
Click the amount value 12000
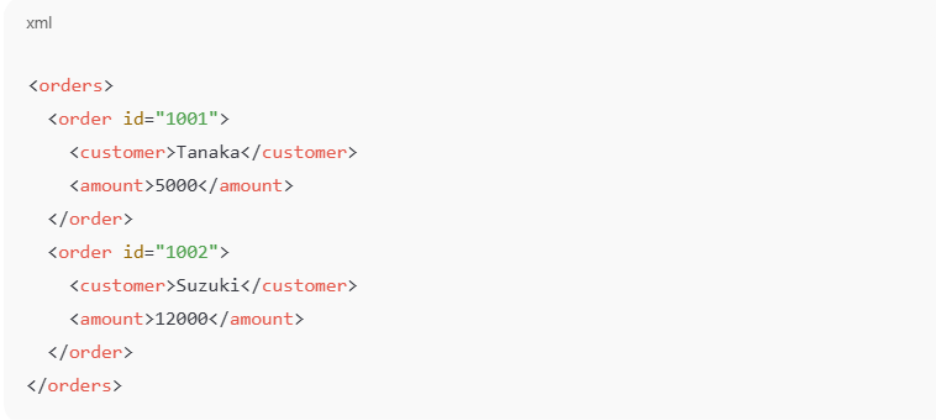click(181, 319)
